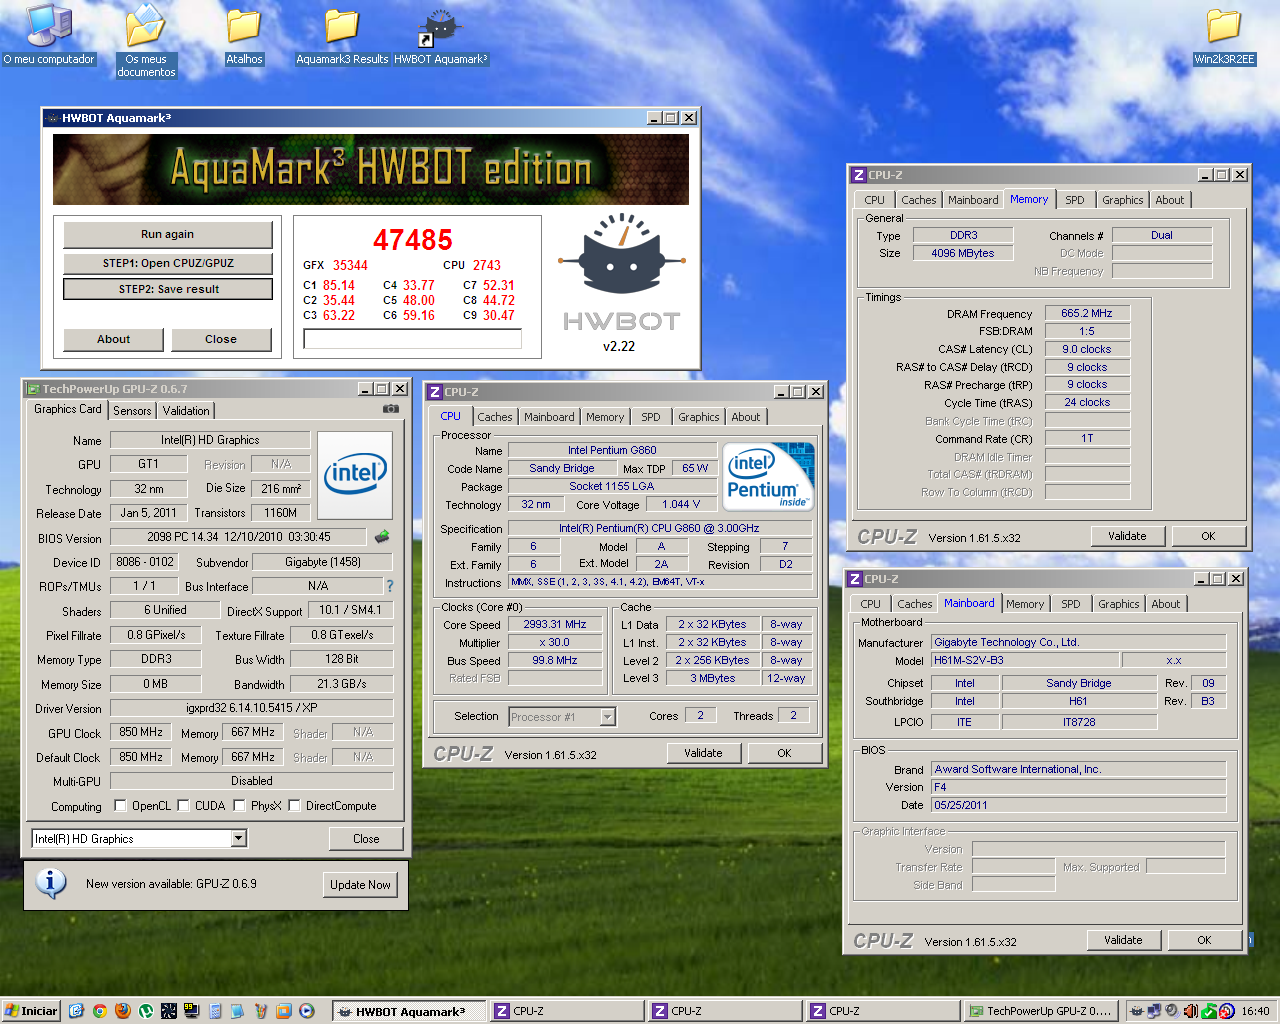1280x1024 pixels.
Task: Launch the media player icon in quick launch
Action: point(307,1011)
